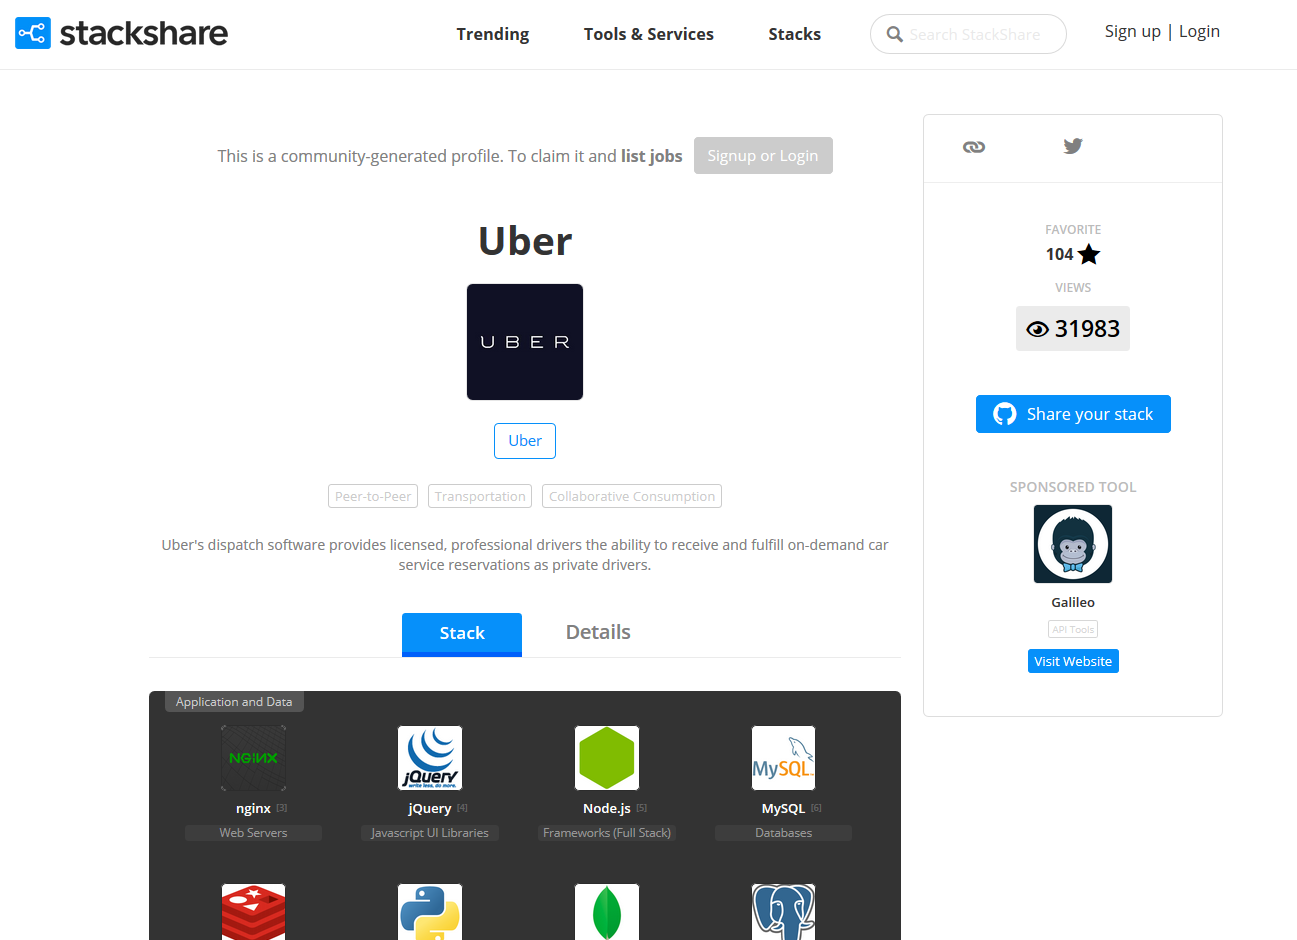Click the favorite star icon
1297x940 pixels.
pos(1089,254)
